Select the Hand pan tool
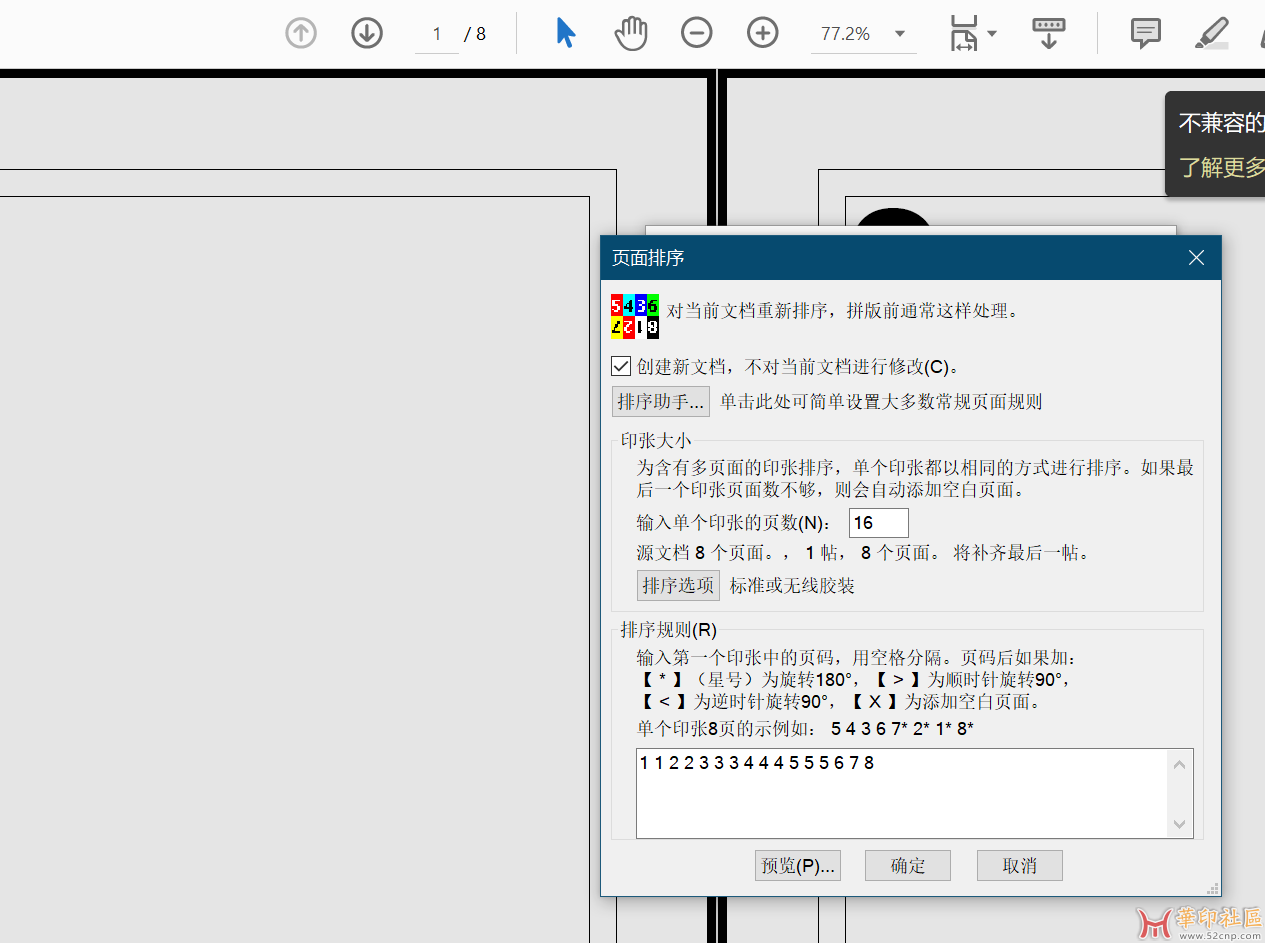 click(x=630, y=33)
